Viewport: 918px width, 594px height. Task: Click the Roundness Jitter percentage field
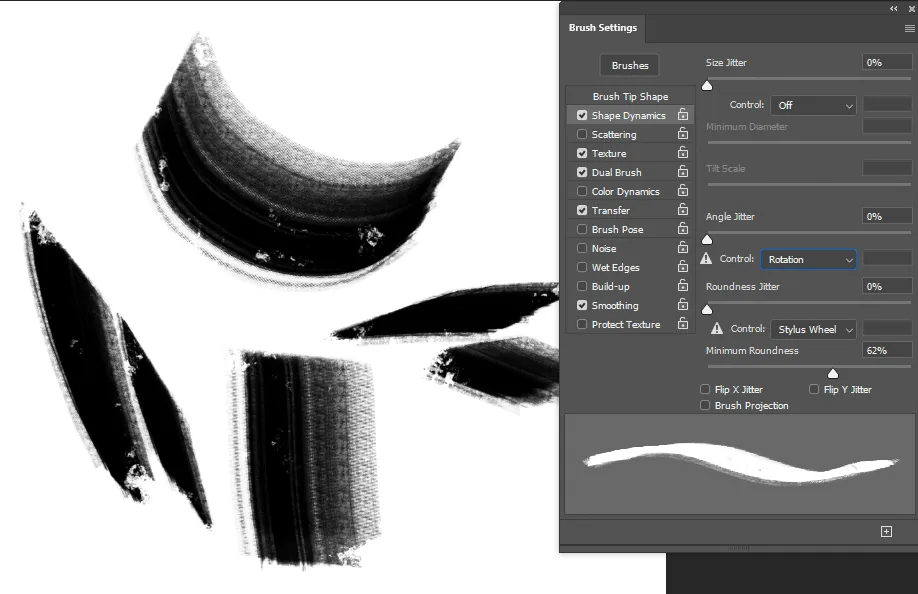886,286
